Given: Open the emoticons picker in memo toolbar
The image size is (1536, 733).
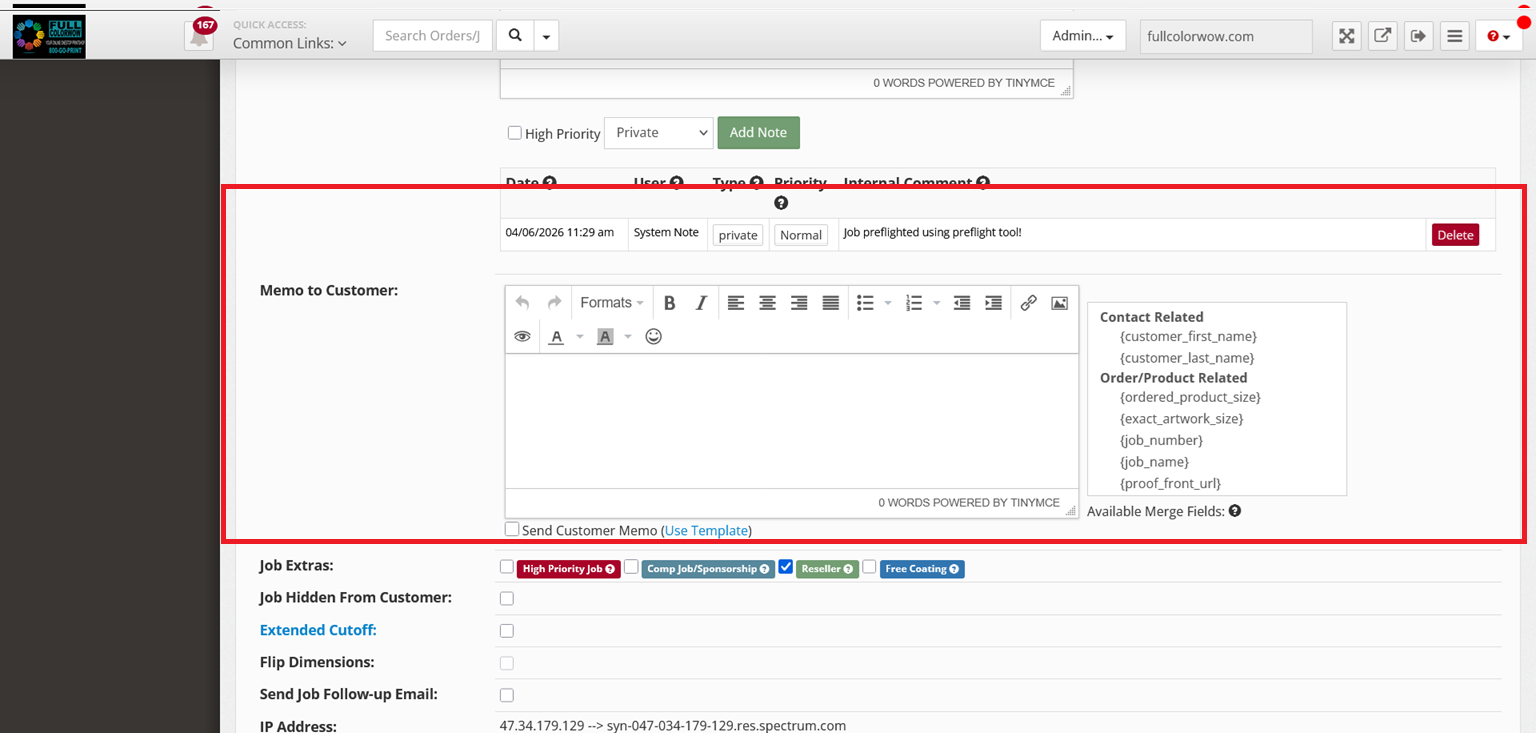Looking at the screenshot, I should point(653,337).
